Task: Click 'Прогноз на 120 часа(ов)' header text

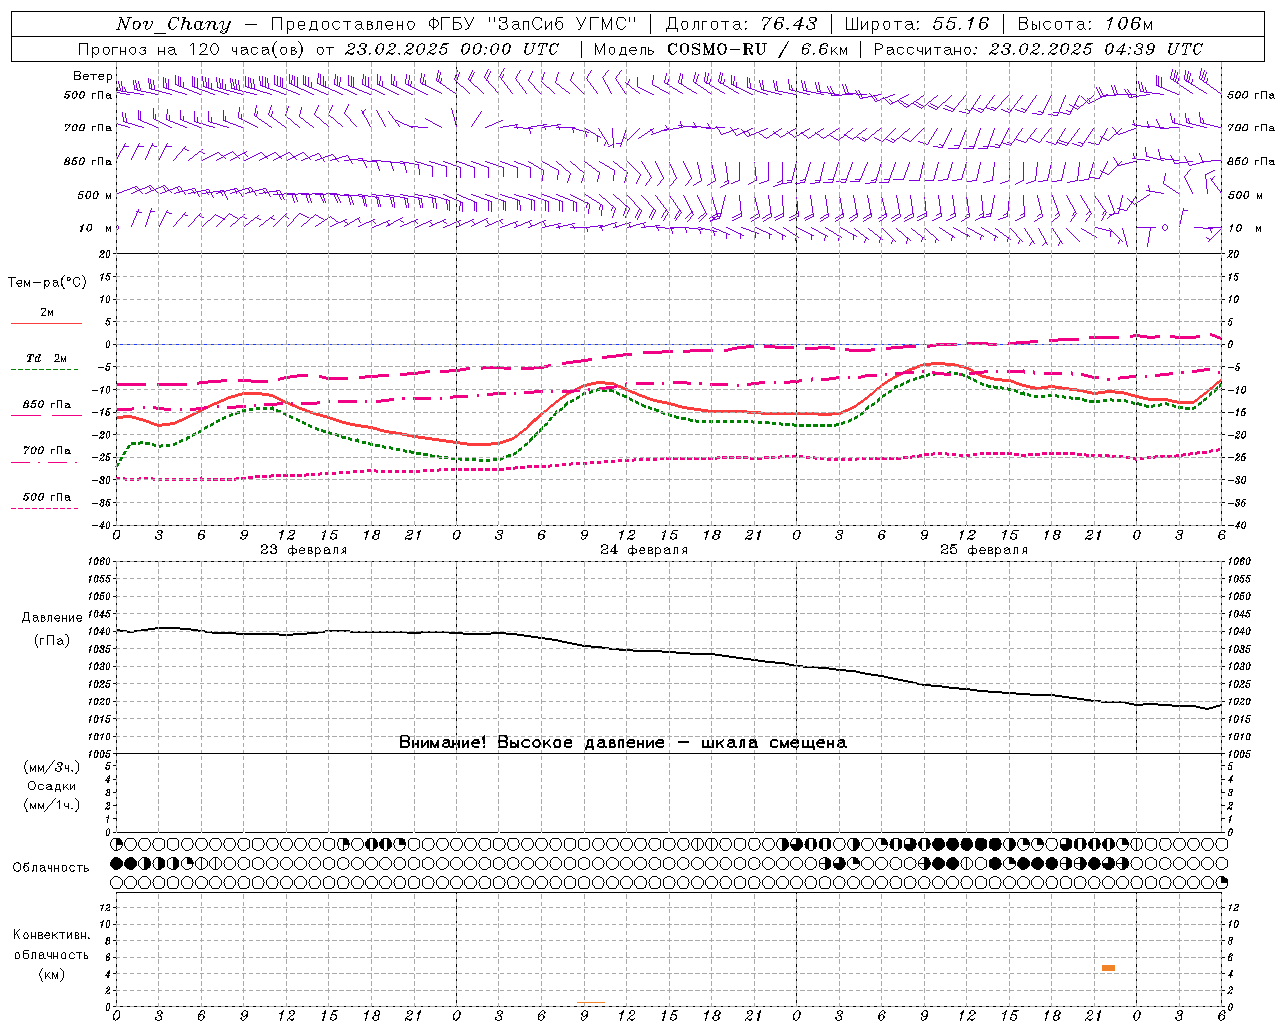Action: click(192, 49)
